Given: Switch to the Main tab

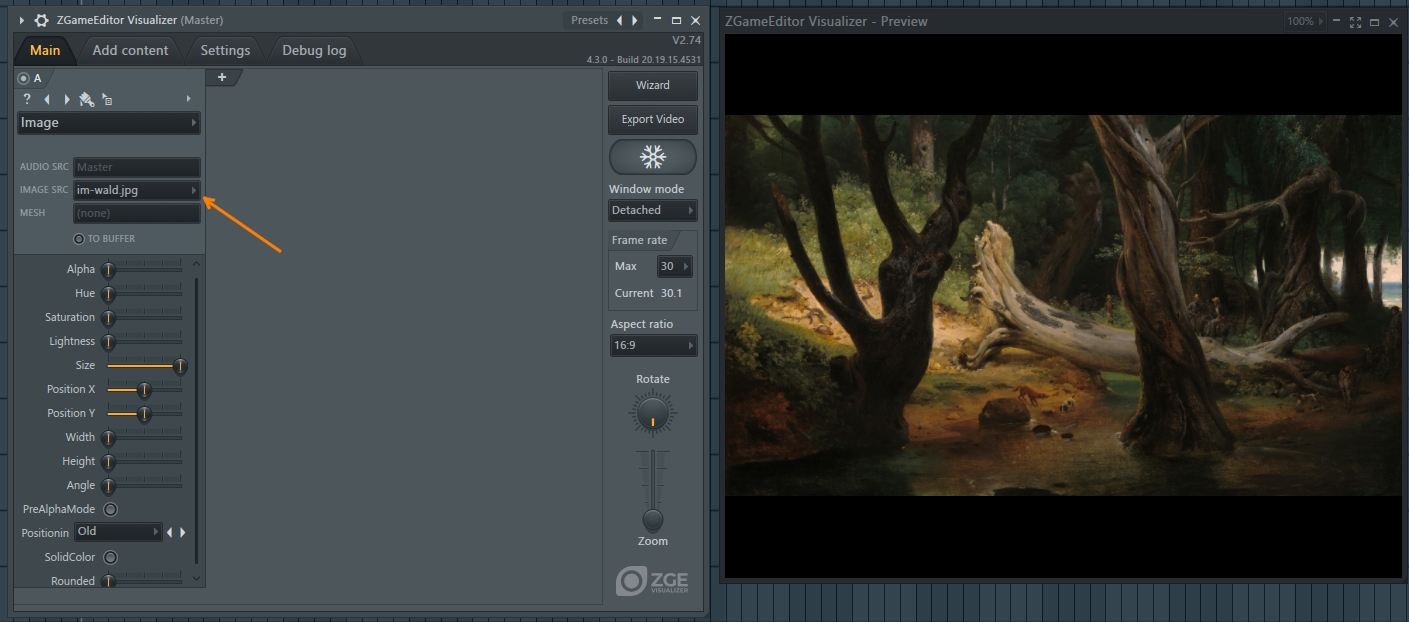Looking at the screenshot, I should [45, 50].
